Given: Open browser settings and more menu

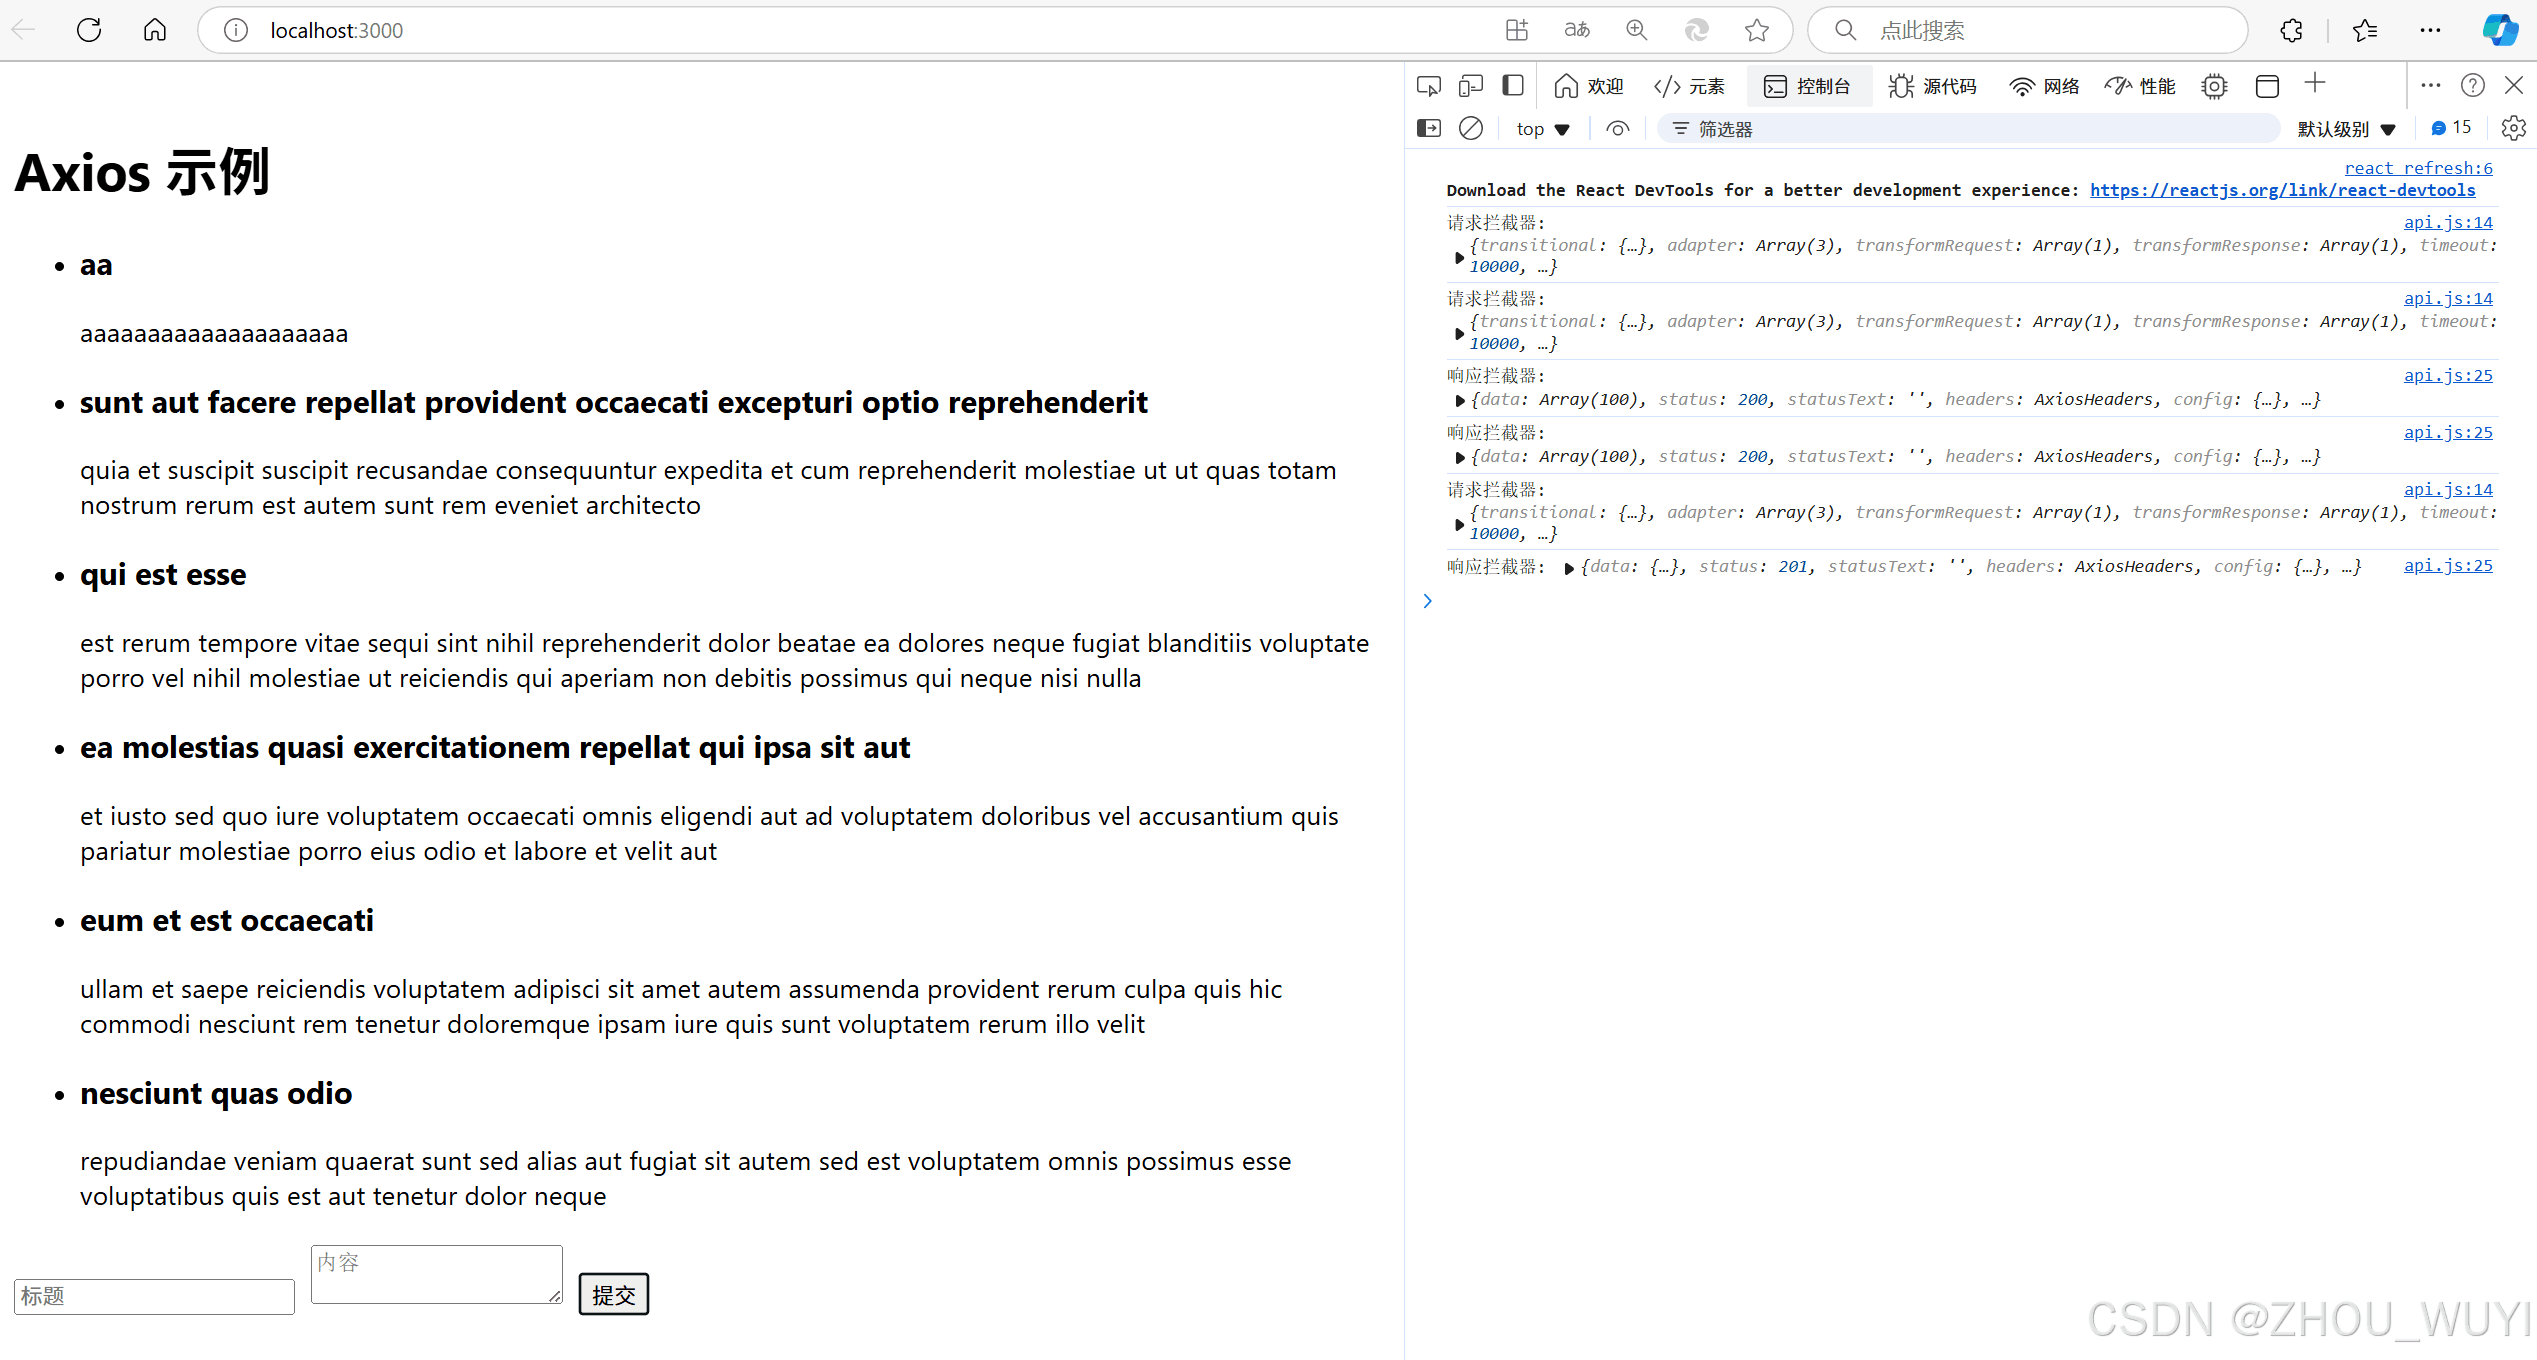Looking at the screenshot, I should [2431, 30].
